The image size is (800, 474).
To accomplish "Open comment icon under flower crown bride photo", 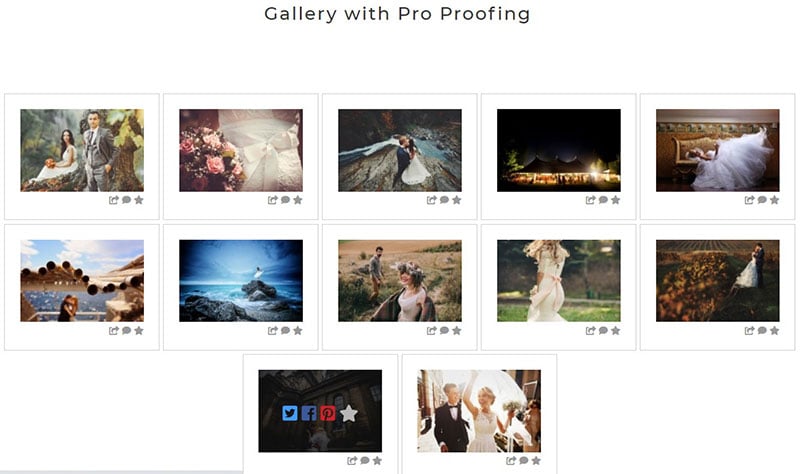I will pos(444,331).
